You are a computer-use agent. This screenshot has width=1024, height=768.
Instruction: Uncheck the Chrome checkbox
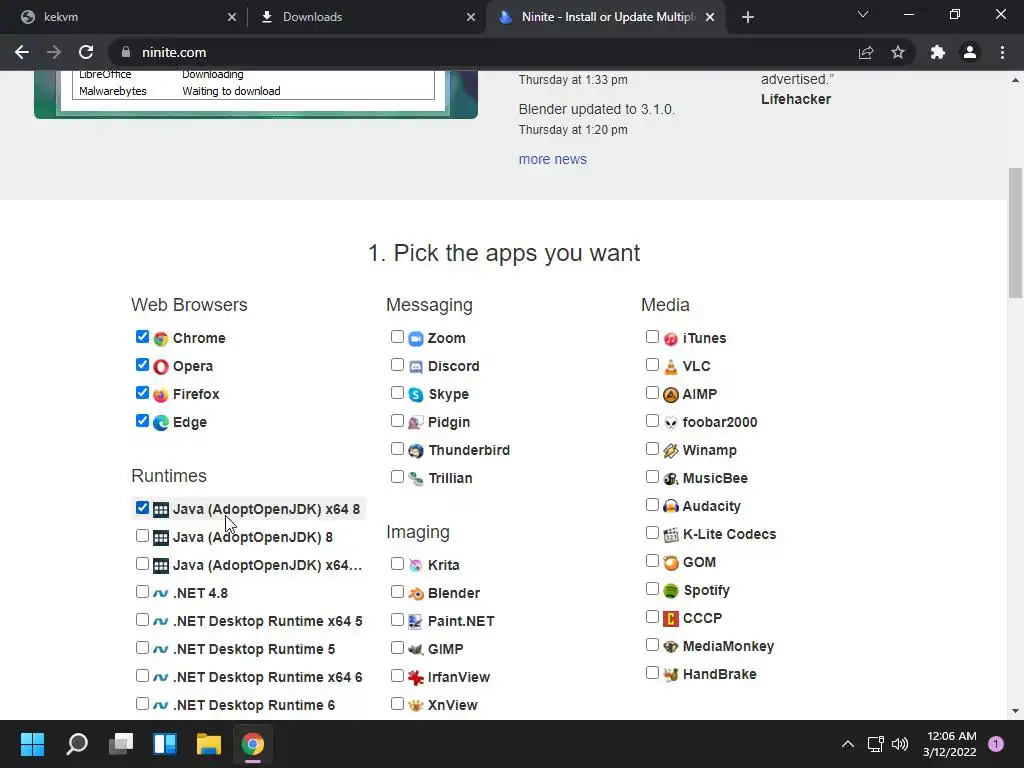click(x=142, y=336)
